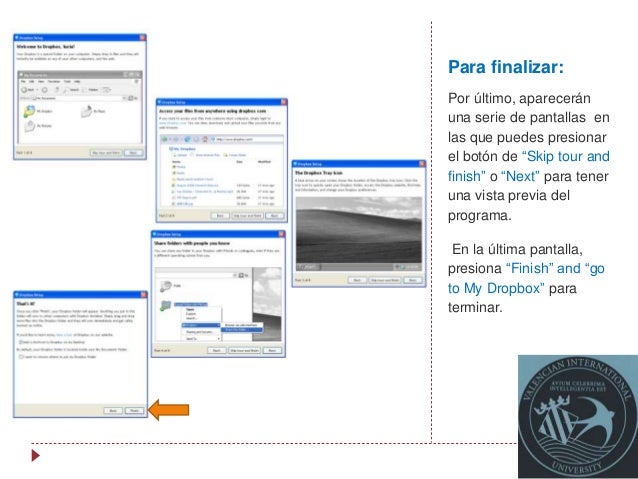Viewport: 638px width, 479px height.
Task: Click Next in the Access your files window
Action: click(x=275, y=216)
